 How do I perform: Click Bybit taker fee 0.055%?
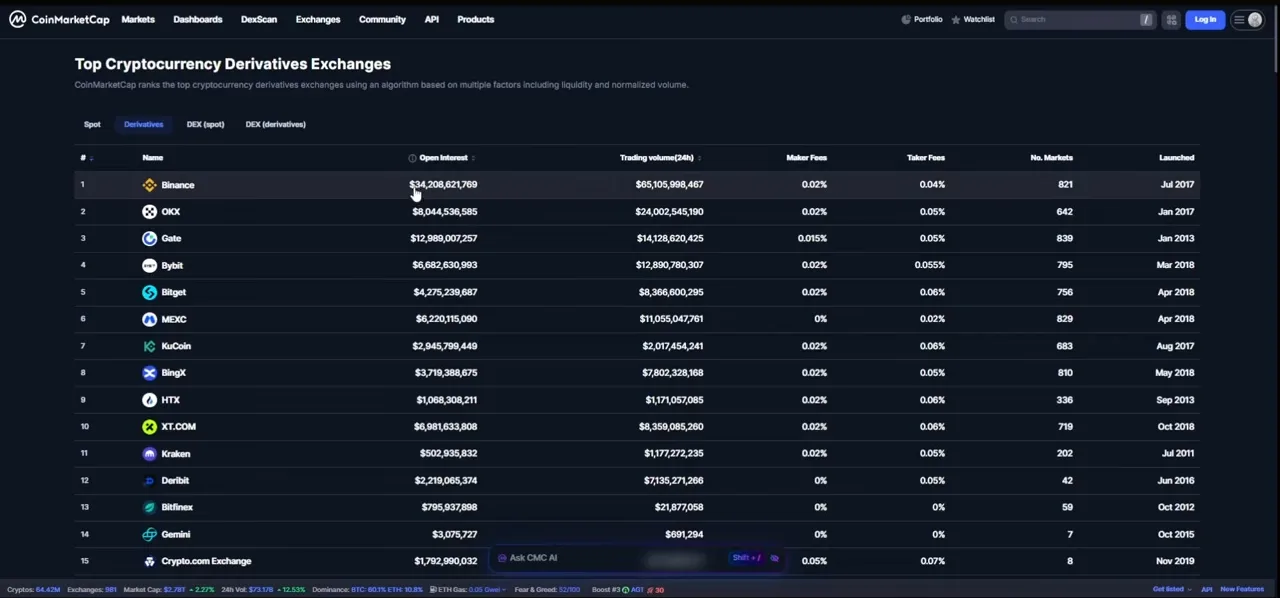click(930, 266)
